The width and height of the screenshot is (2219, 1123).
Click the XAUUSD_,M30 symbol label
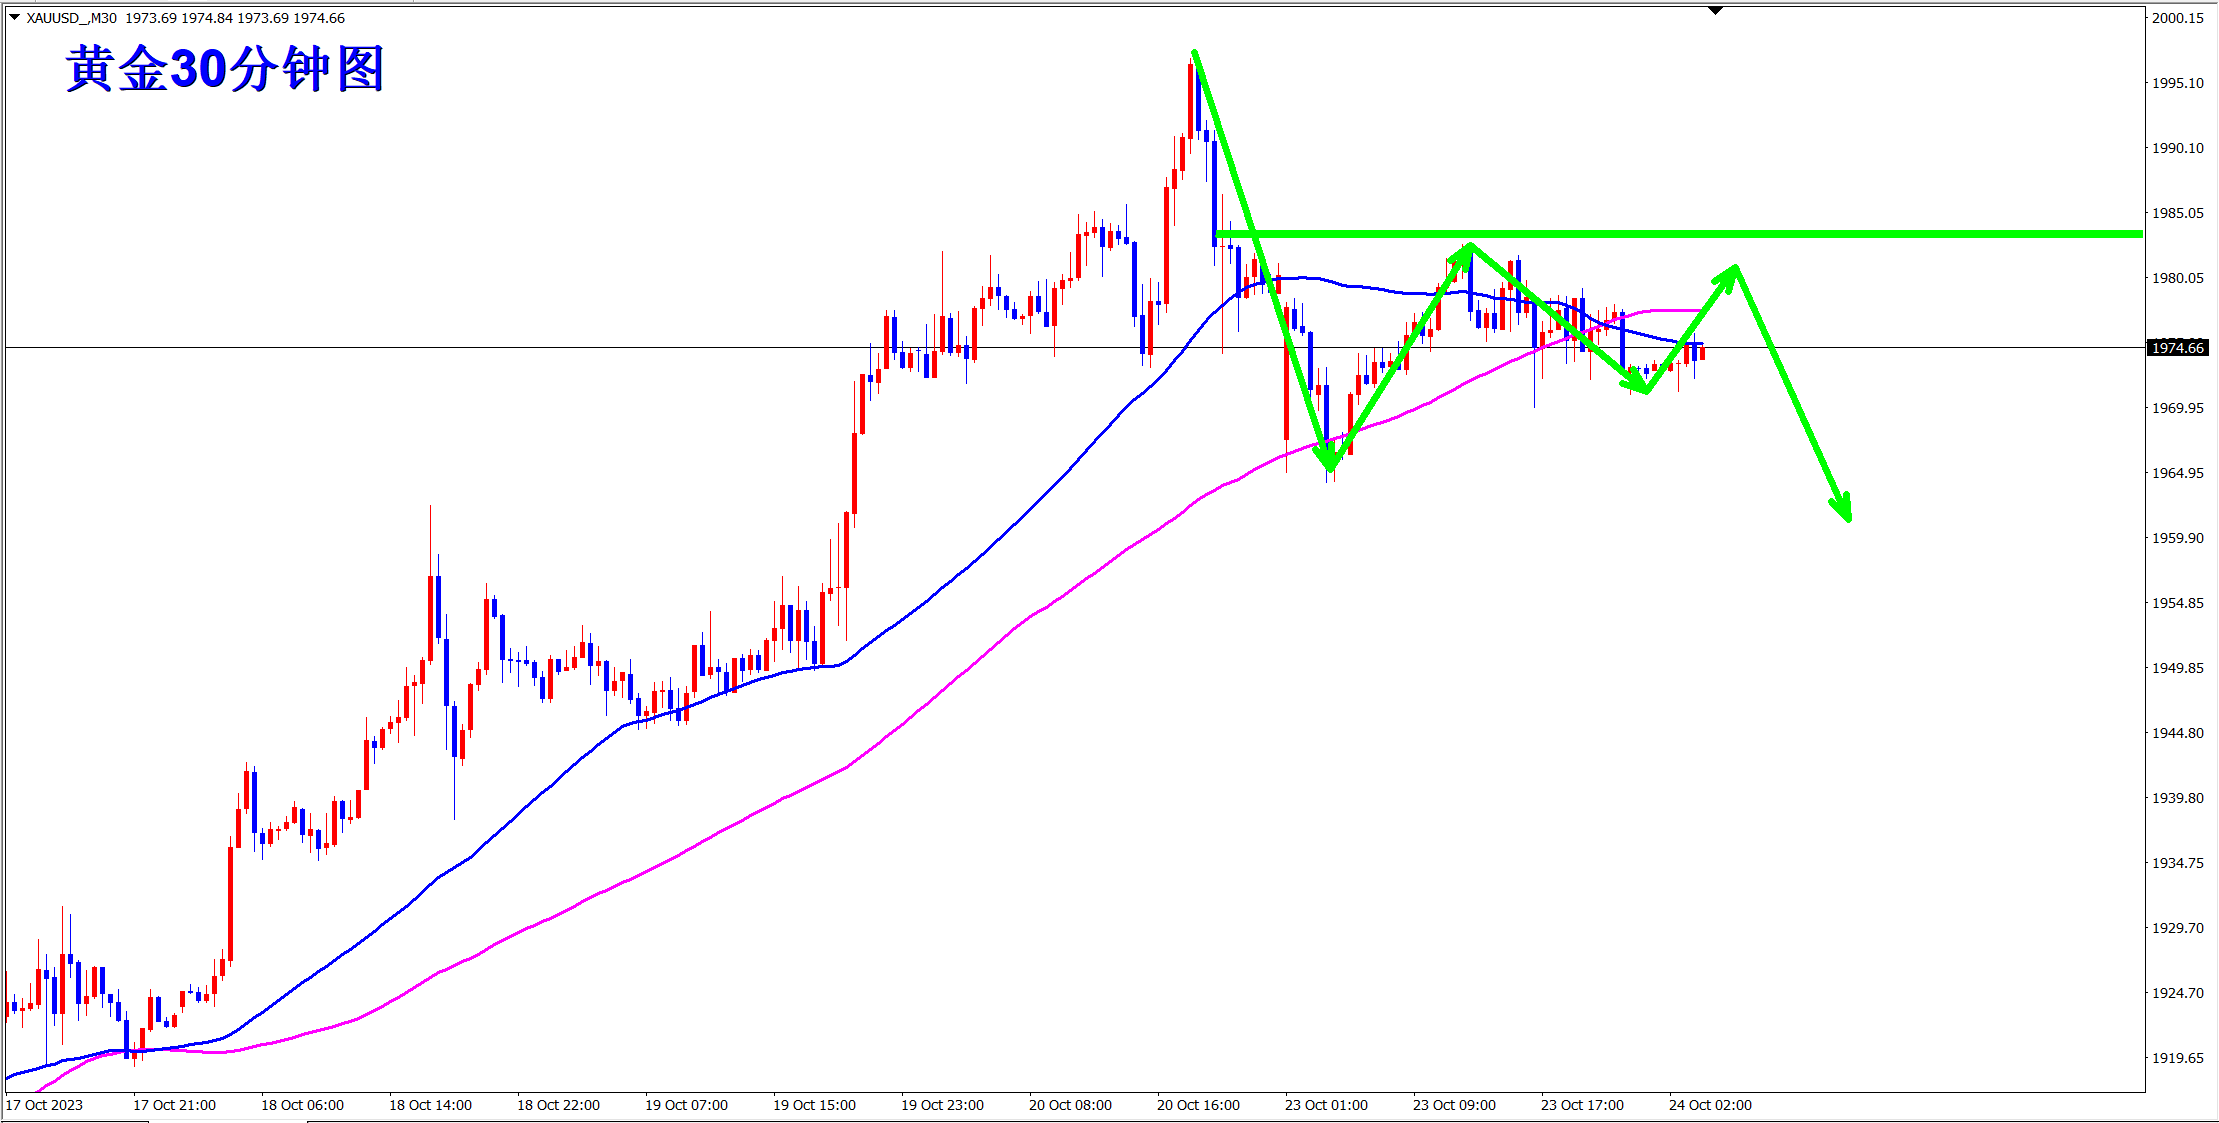pos(71,18)
